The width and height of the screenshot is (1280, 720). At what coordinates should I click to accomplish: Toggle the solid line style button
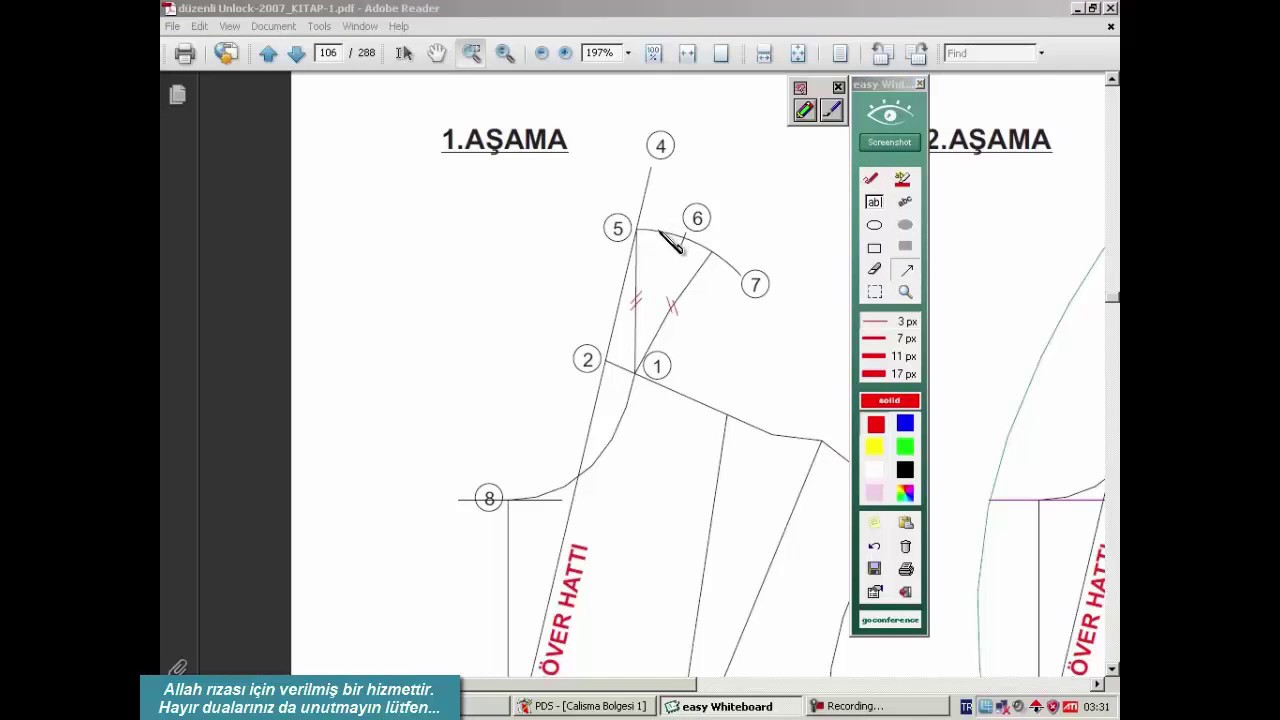[x=889, y=400]
